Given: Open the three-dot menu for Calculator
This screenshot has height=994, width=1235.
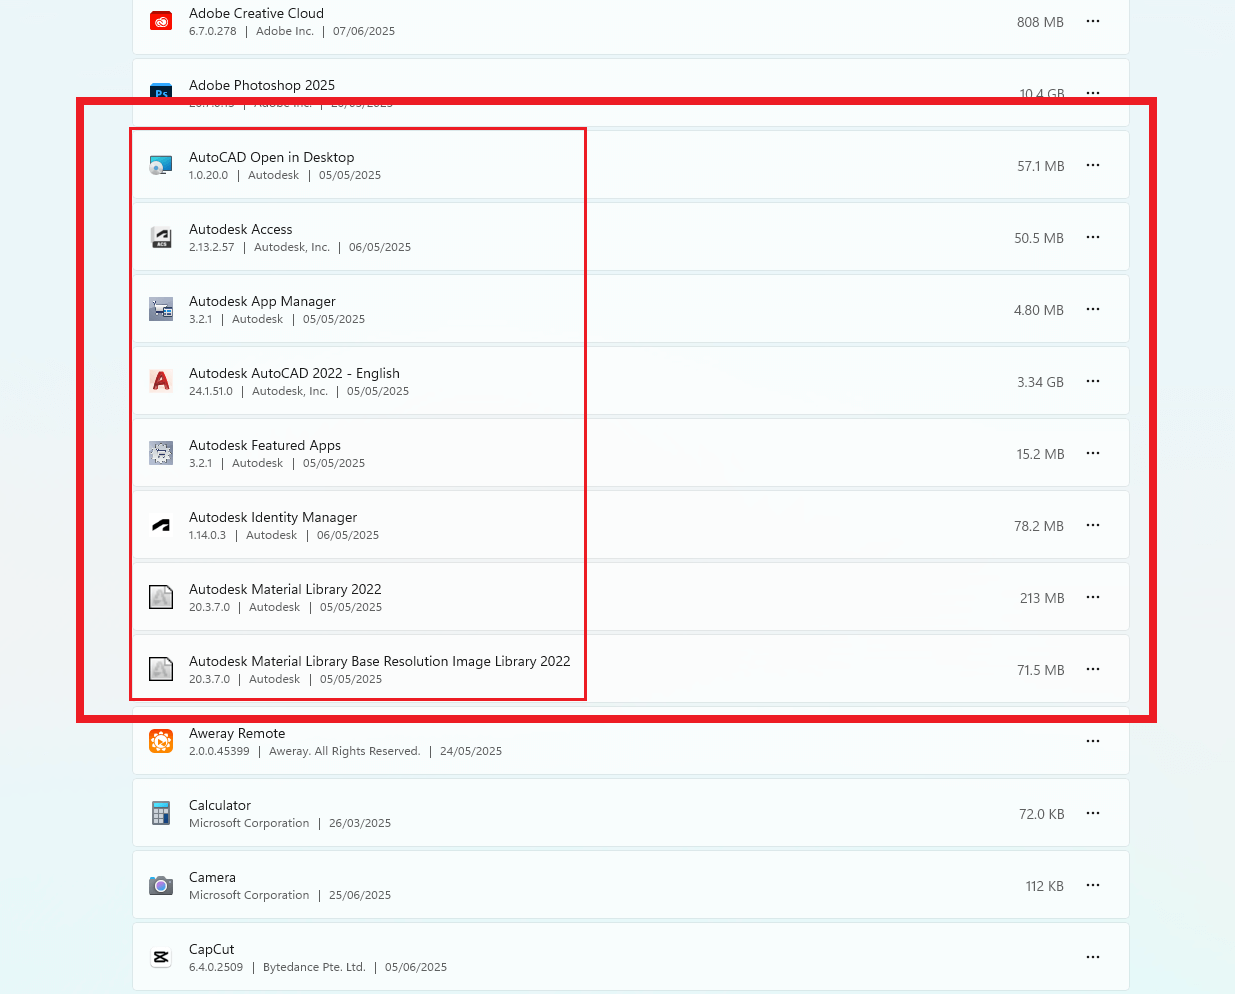Looking at the screenshot, I should pyautogui.click(x=1093, y=813).
